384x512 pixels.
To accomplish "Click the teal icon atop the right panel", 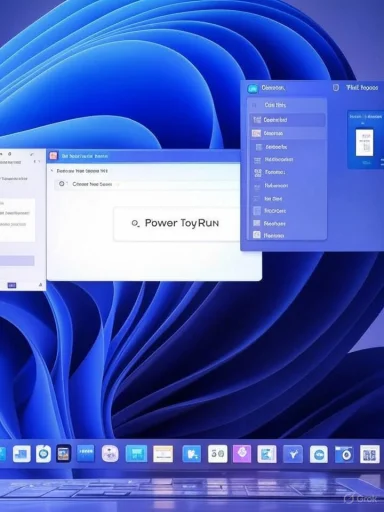I will coord(253,88).
